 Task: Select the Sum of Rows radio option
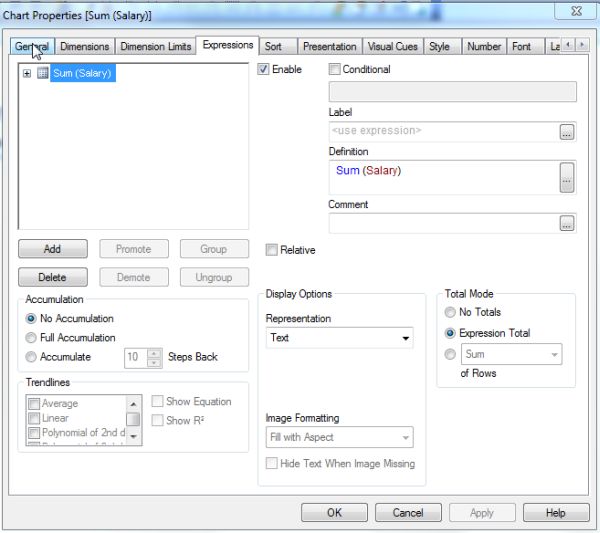coord(450,354)
